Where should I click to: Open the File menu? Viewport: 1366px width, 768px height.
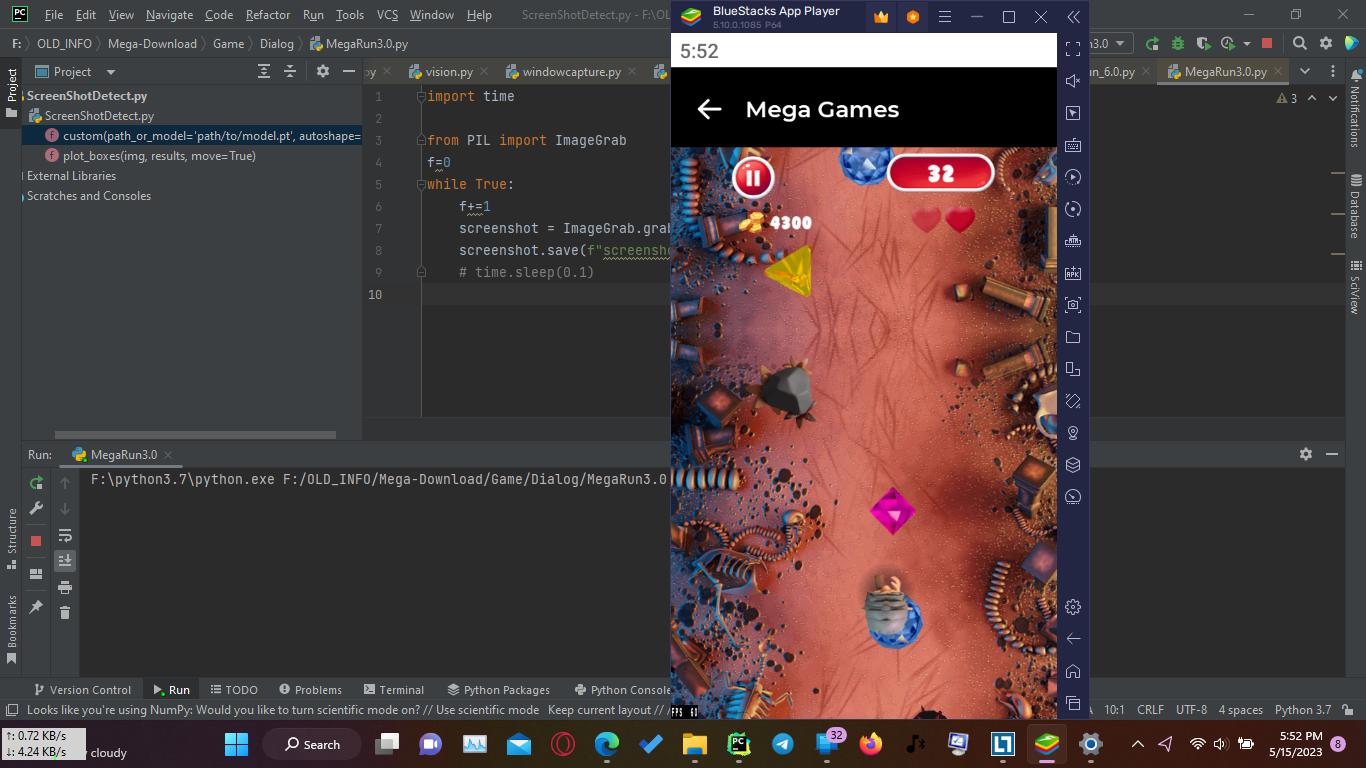click(x=54, y=15)
